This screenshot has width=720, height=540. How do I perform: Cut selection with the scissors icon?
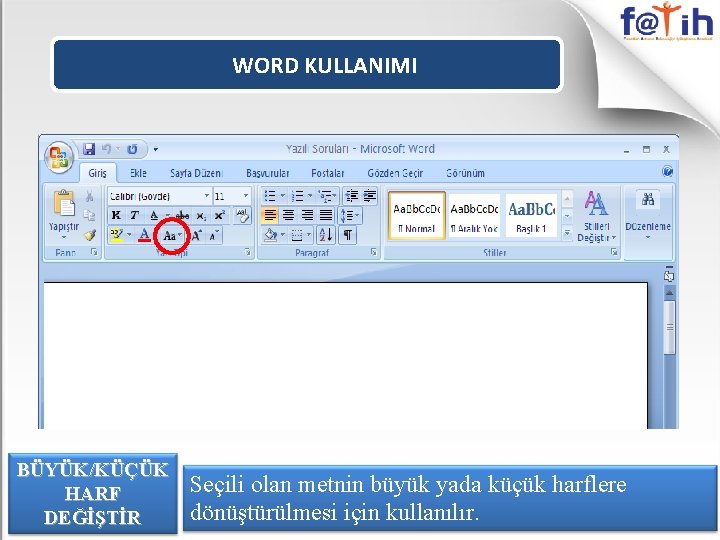[x=90, y=197]
